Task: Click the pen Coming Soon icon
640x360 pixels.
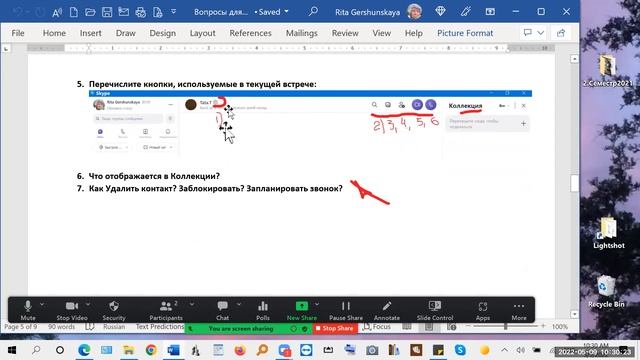Action: (x=466, y=12)
